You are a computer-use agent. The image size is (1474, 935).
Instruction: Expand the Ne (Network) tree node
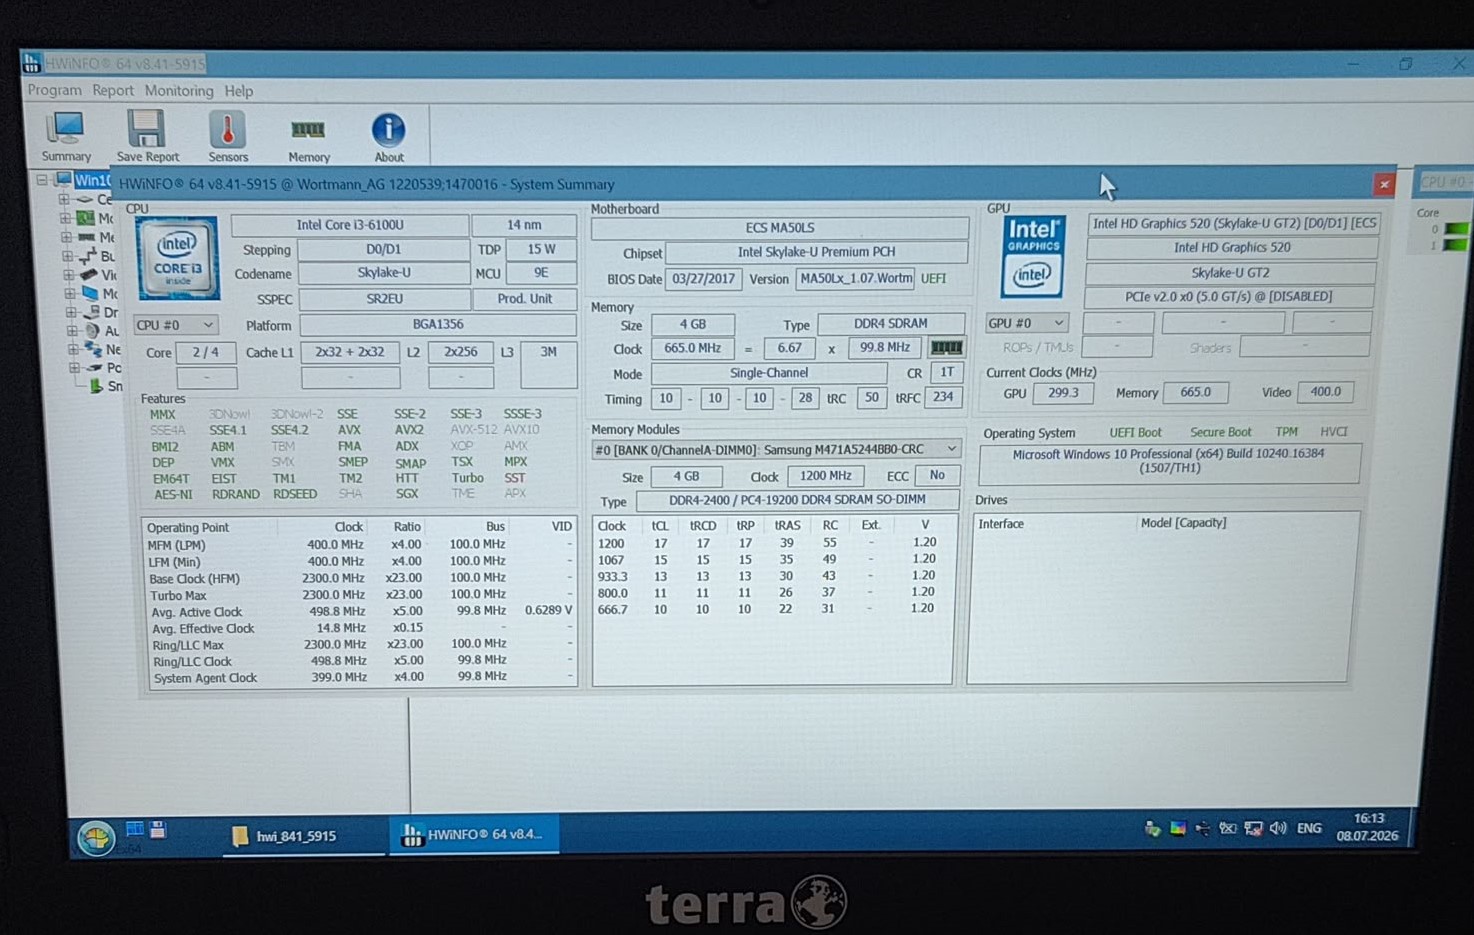[x=73, y=349]
